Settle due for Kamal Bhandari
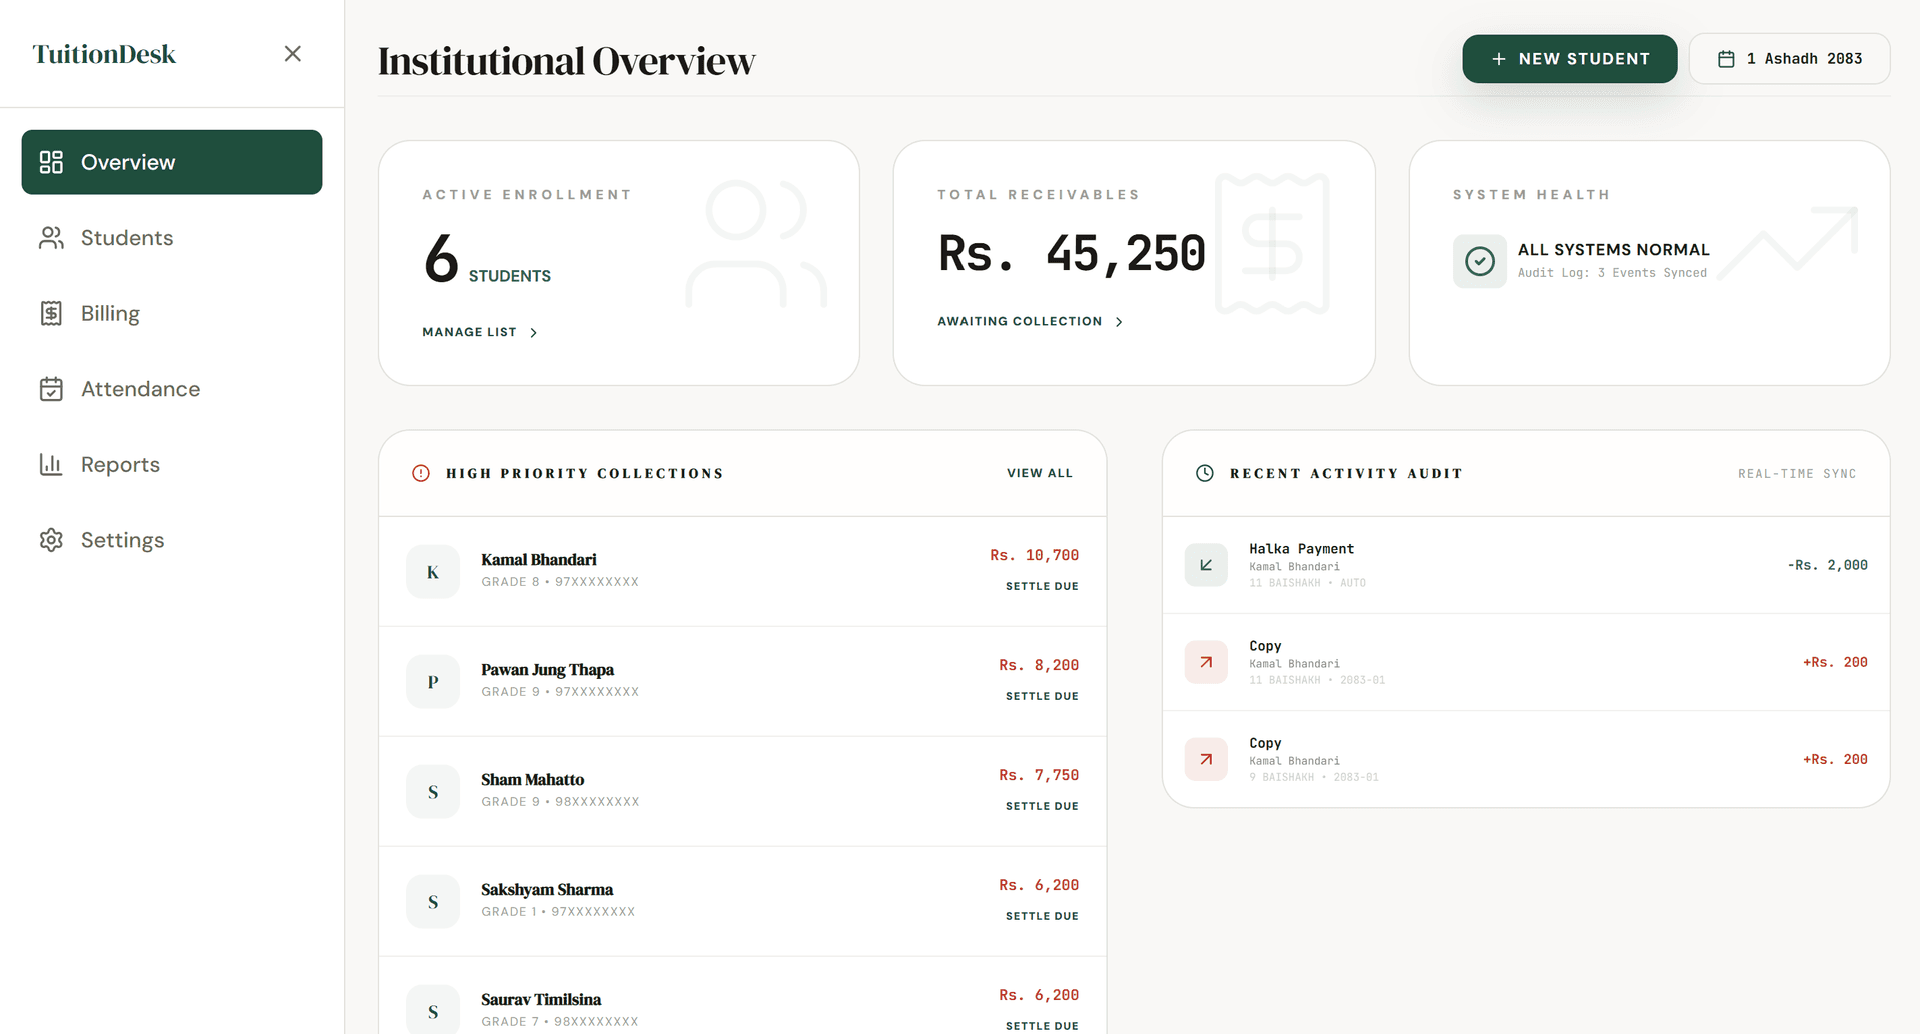 point(1042,586)
